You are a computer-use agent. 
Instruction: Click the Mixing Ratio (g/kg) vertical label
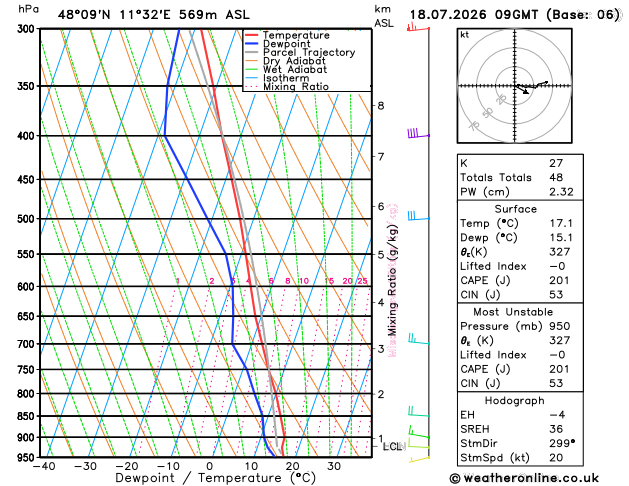point(392,280)
